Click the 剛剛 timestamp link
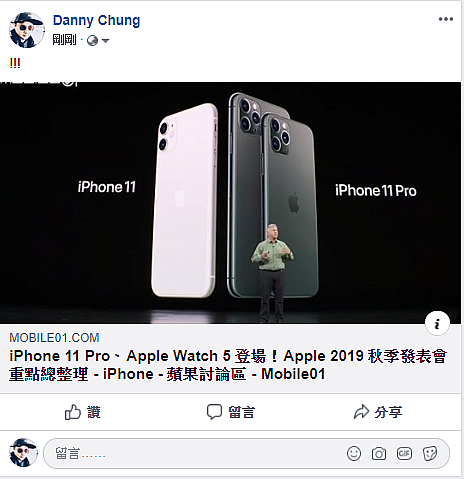Screen dimensions: 464x479 [x=64, y=40]
